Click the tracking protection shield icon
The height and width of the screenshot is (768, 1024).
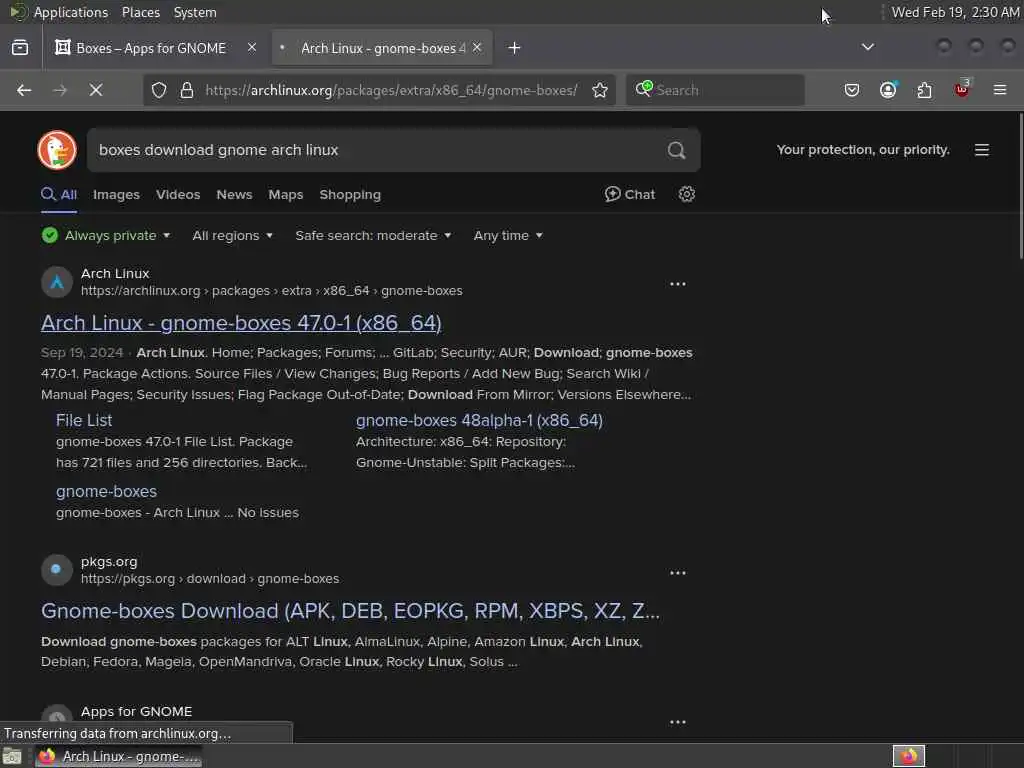[x=159, y=90]
